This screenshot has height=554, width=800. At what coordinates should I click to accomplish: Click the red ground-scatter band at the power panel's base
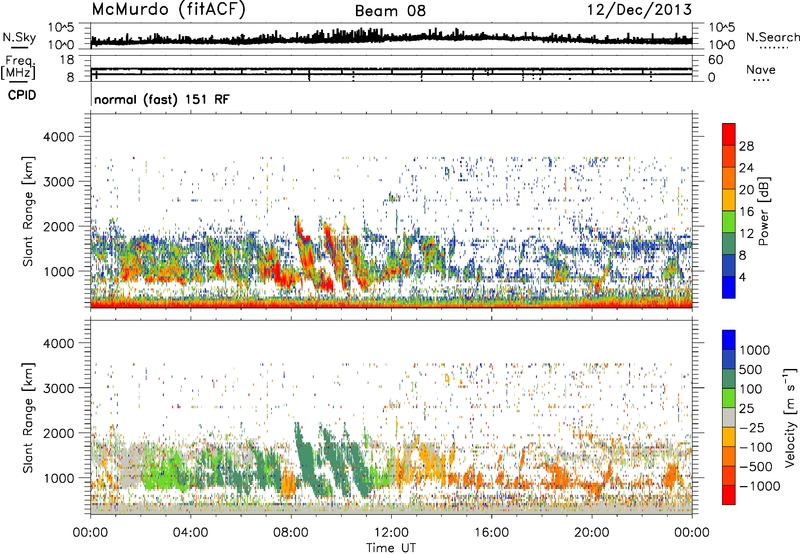click(391, 304)
